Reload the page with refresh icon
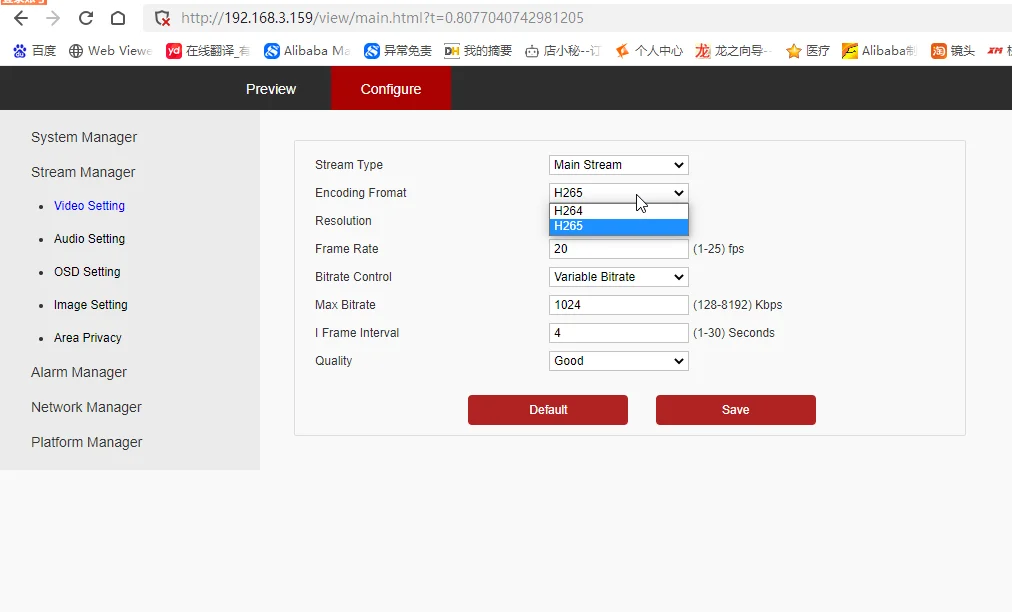This screenshot has height=612, width=1012. (x=86, y=18)
